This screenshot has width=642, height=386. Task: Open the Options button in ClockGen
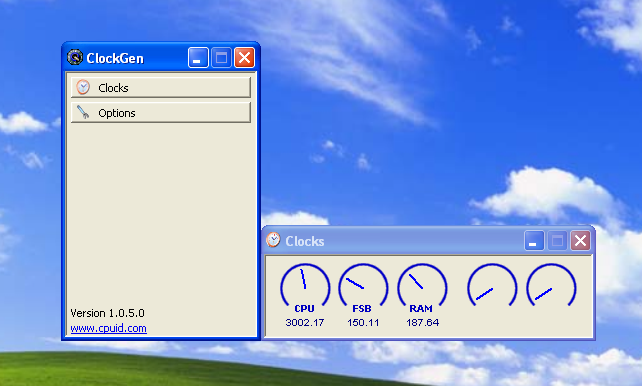pyautogui.click(x=160, y=112)
